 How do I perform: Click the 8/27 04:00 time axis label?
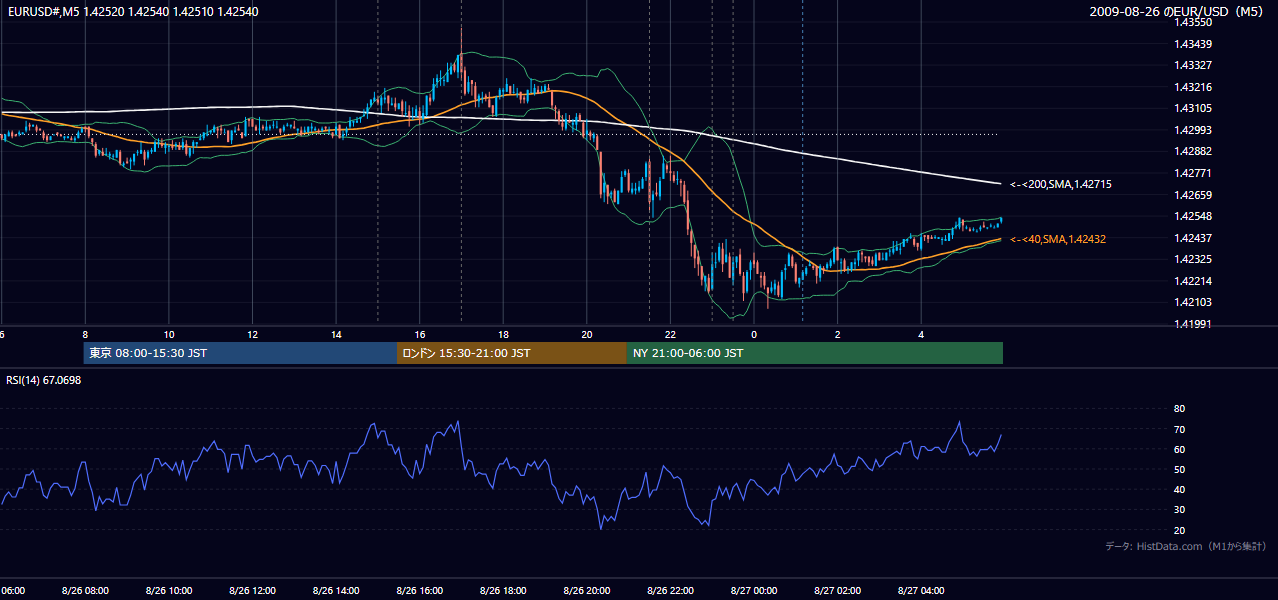click(x=921, y=590)
